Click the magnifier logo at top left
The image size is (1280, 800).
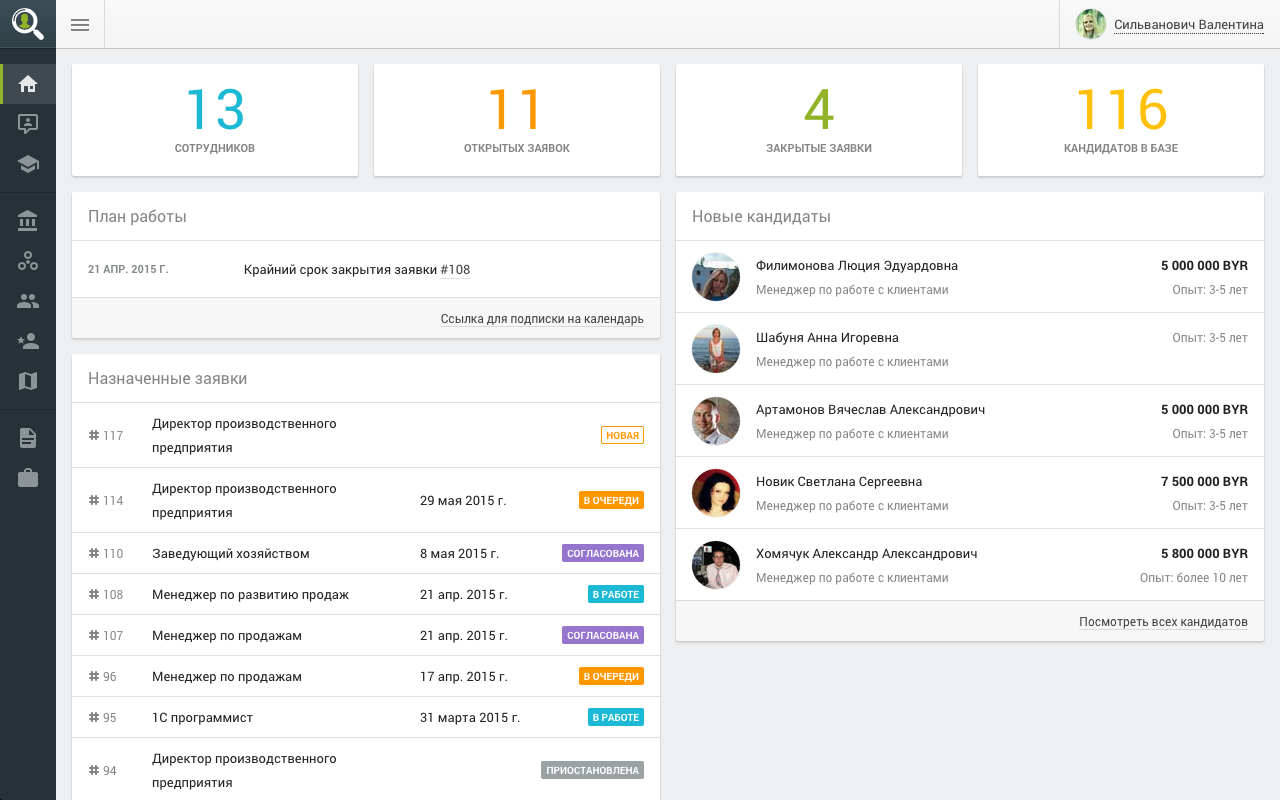click(28, 24)
